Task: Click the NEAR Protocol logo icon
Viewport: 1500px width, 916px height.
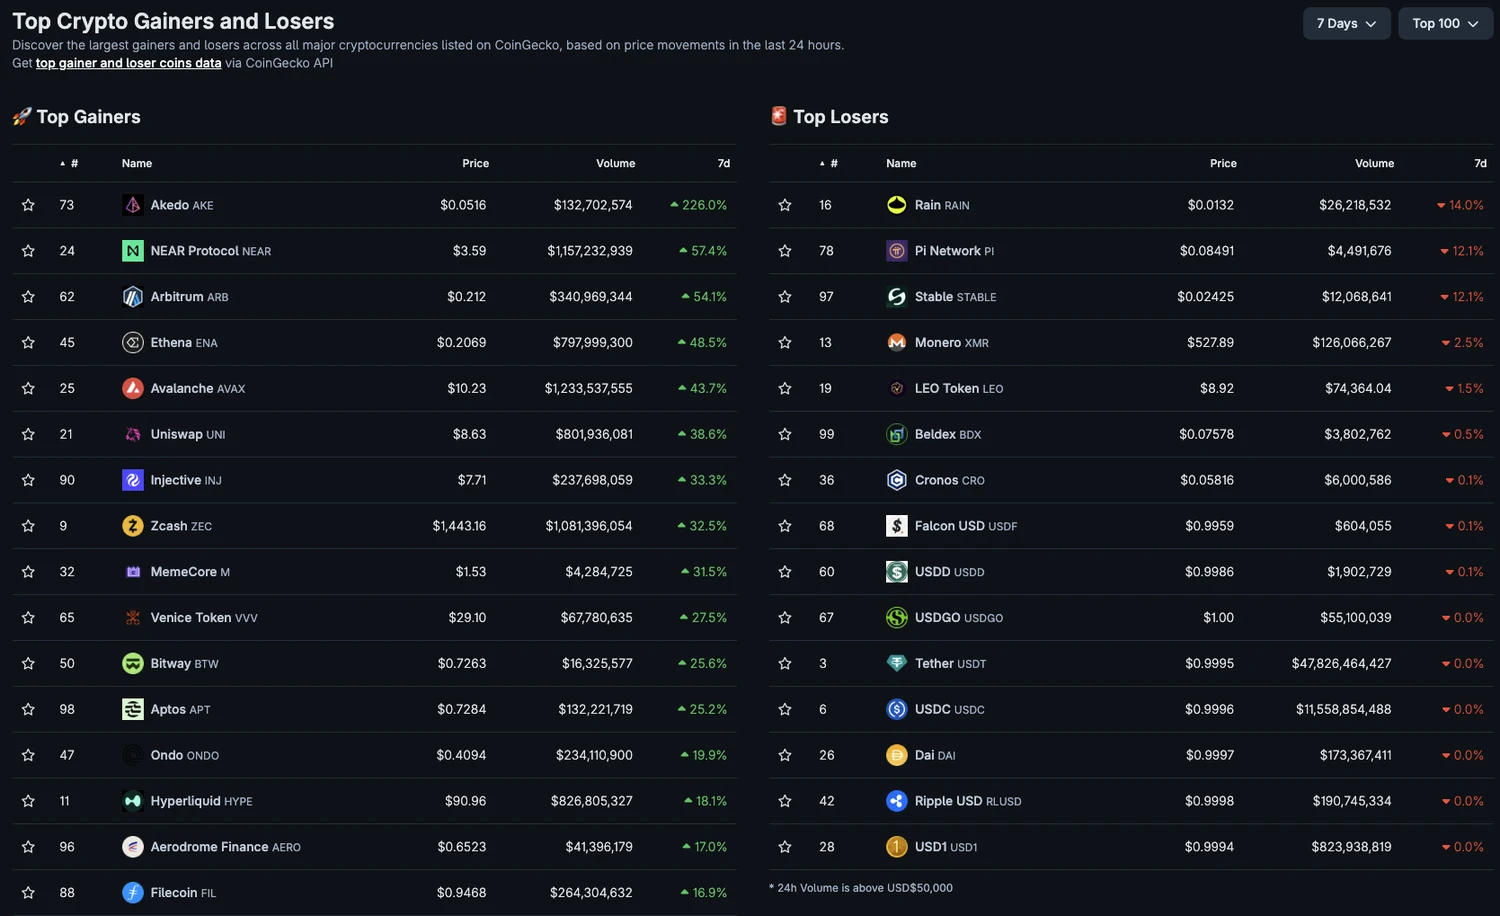Action: coord(133,251)
